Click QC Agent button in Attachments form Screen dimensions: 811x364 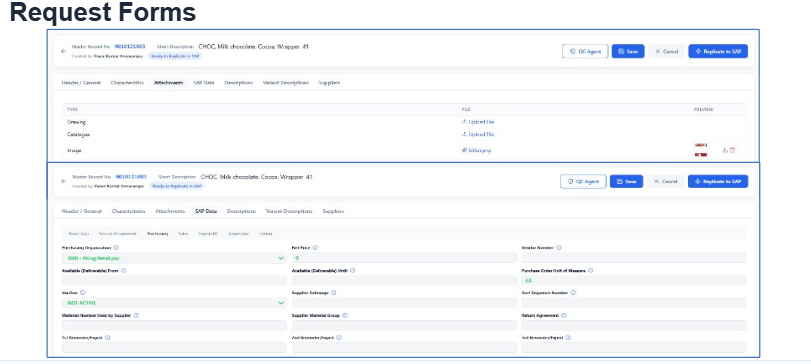pos(585,51)
